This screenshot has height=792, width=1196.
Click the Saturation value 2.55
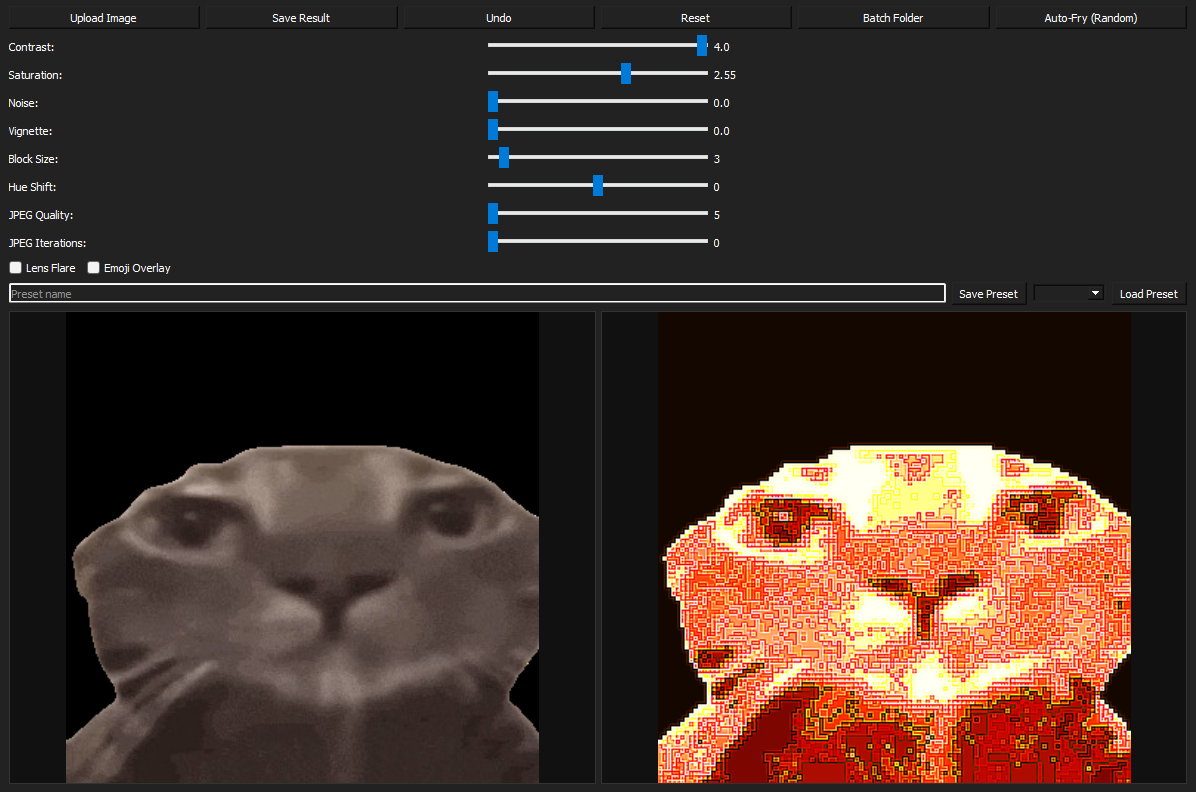pyautogui.click(x=725, y=76)
